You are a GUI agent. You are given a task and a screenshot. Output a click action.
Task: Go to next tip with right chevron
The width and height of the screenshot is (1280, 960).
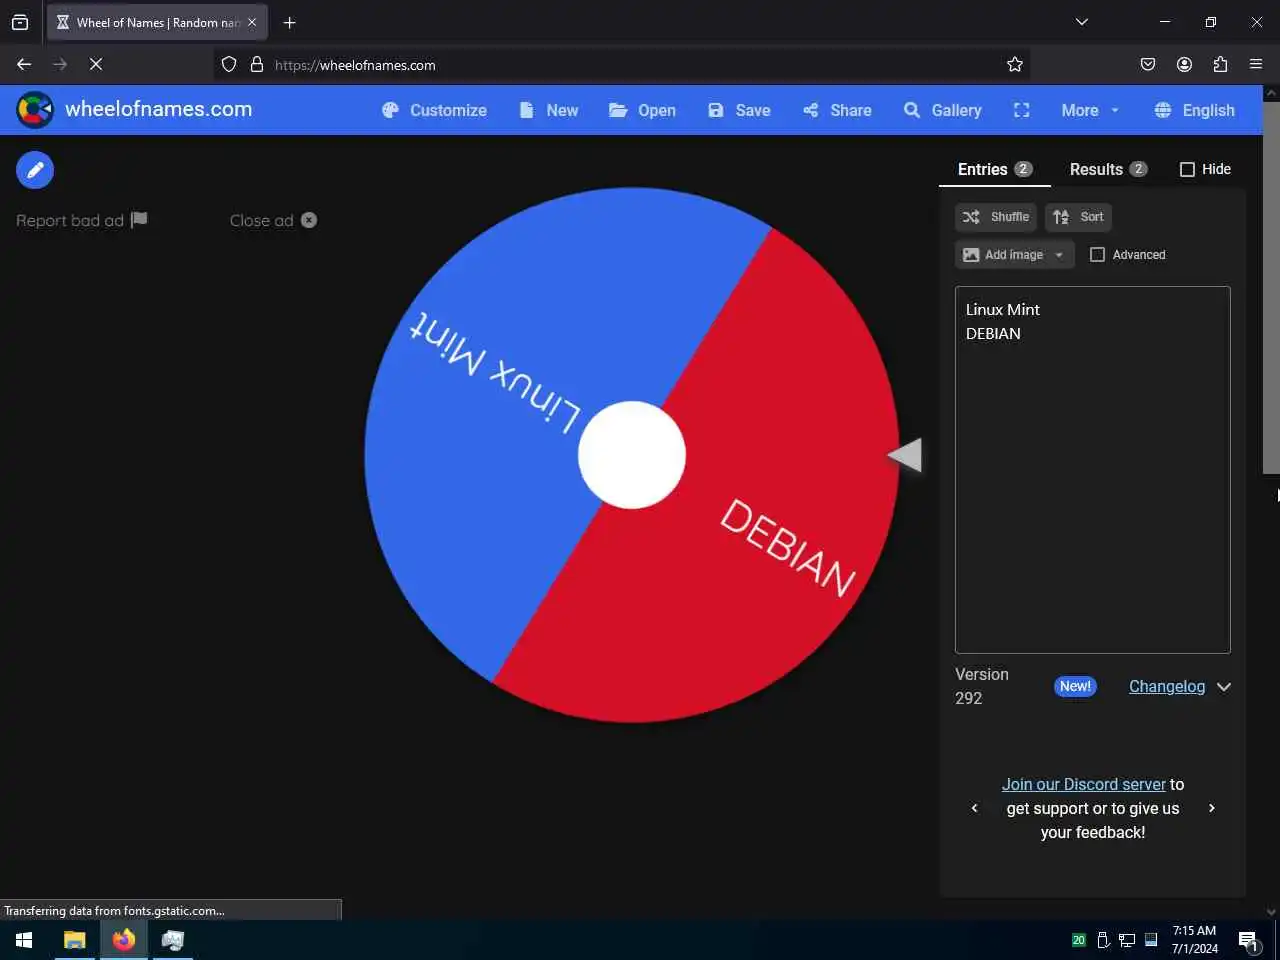pos(1212,808)
